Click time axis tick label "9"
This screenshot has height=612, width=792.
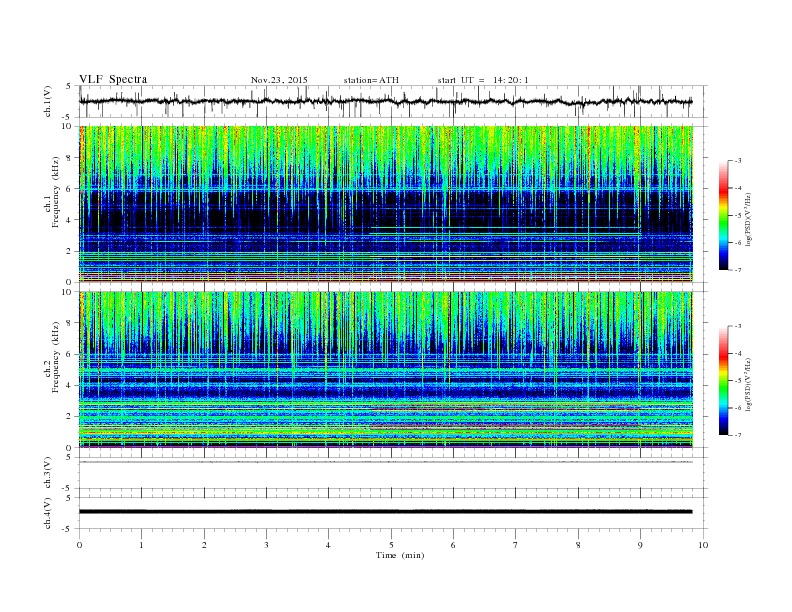coord(640,545)
